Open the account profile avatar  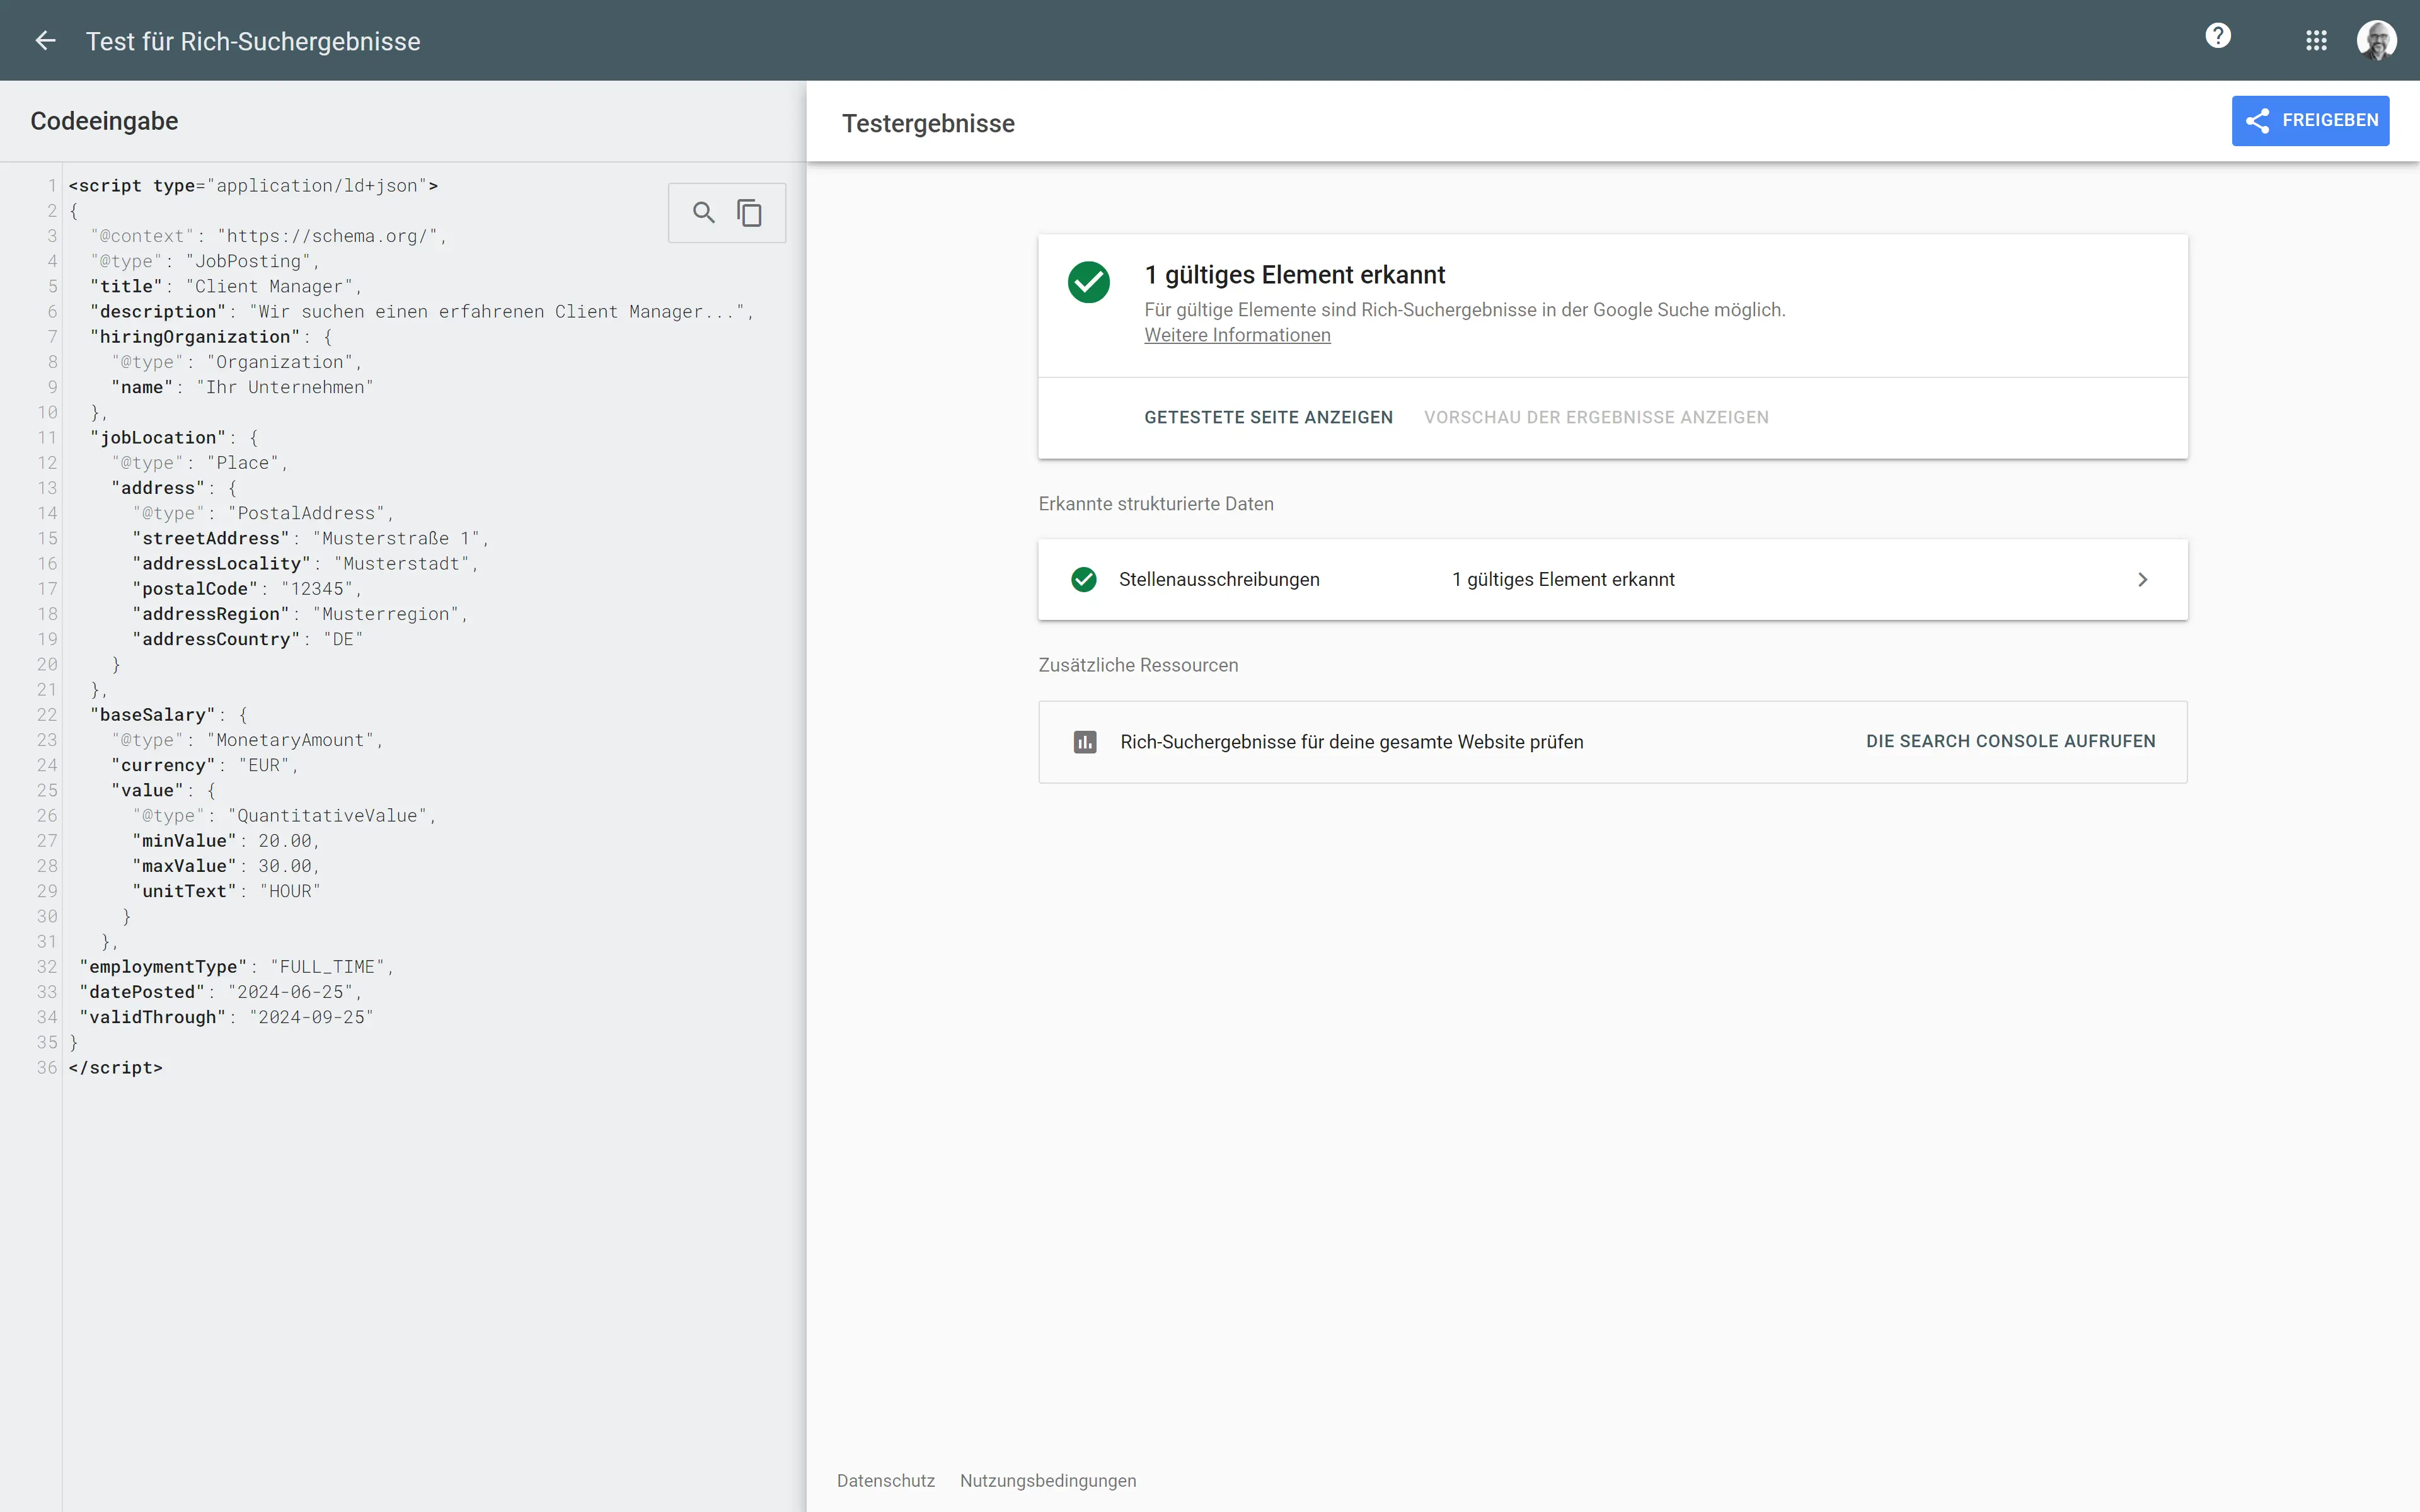[2377, 41]
